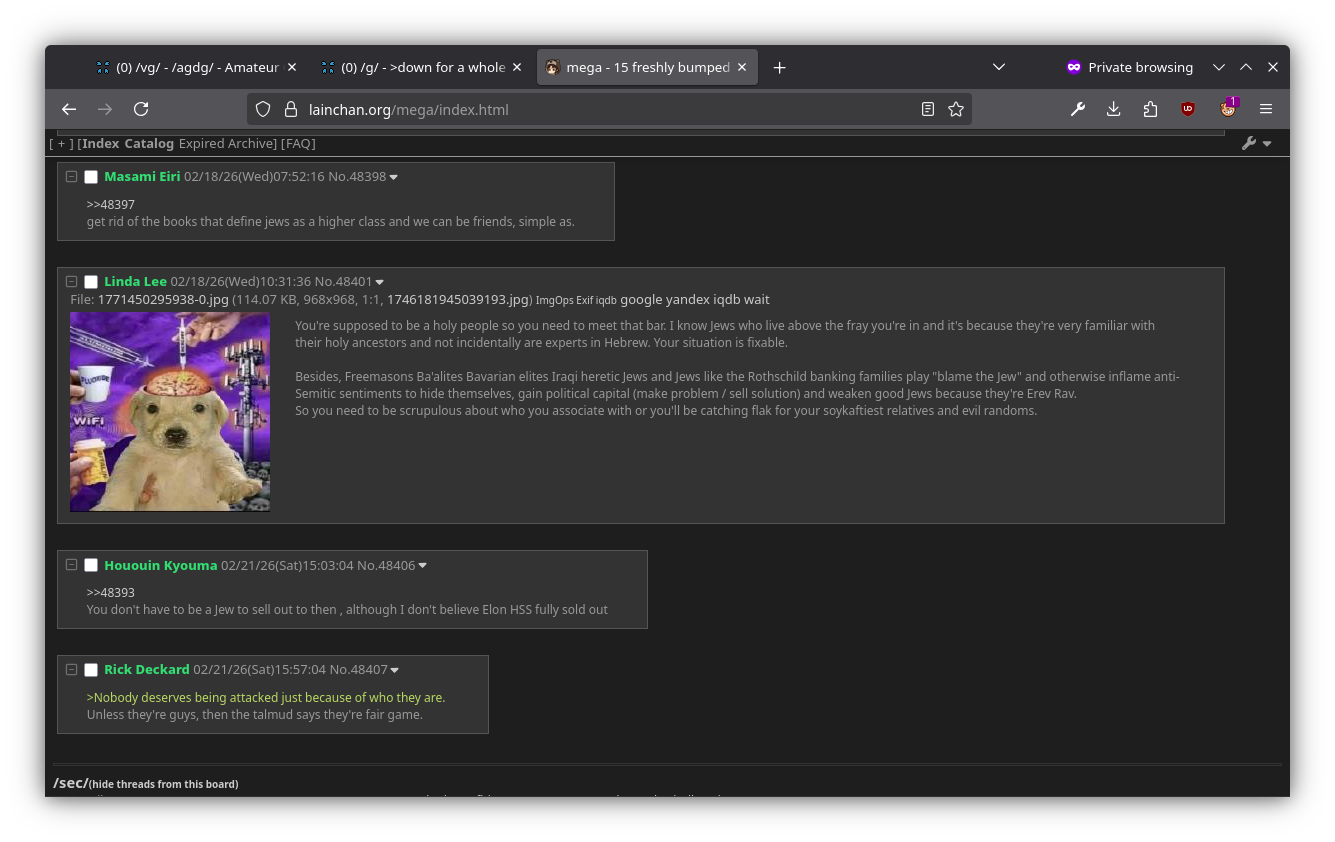
Task: Open the file link 1771450295938-0.jpg
Action: pos(163,300)
